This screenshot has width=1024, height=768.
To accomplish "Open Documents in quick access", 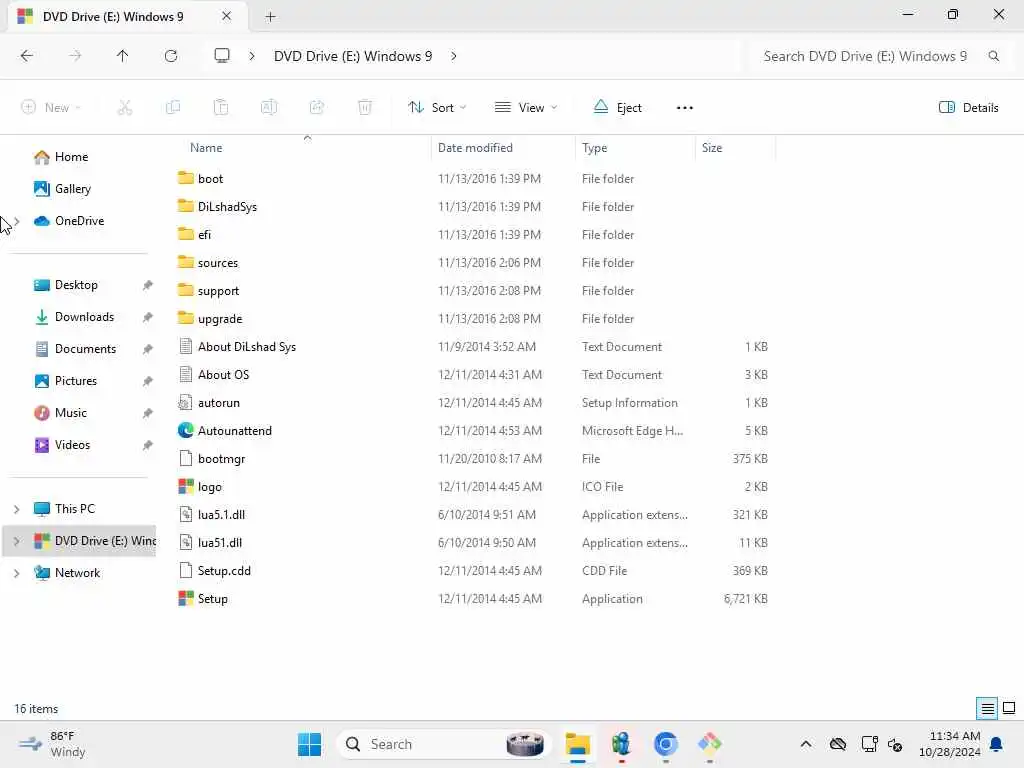I will pyautogui.click(x=74, y=349).
